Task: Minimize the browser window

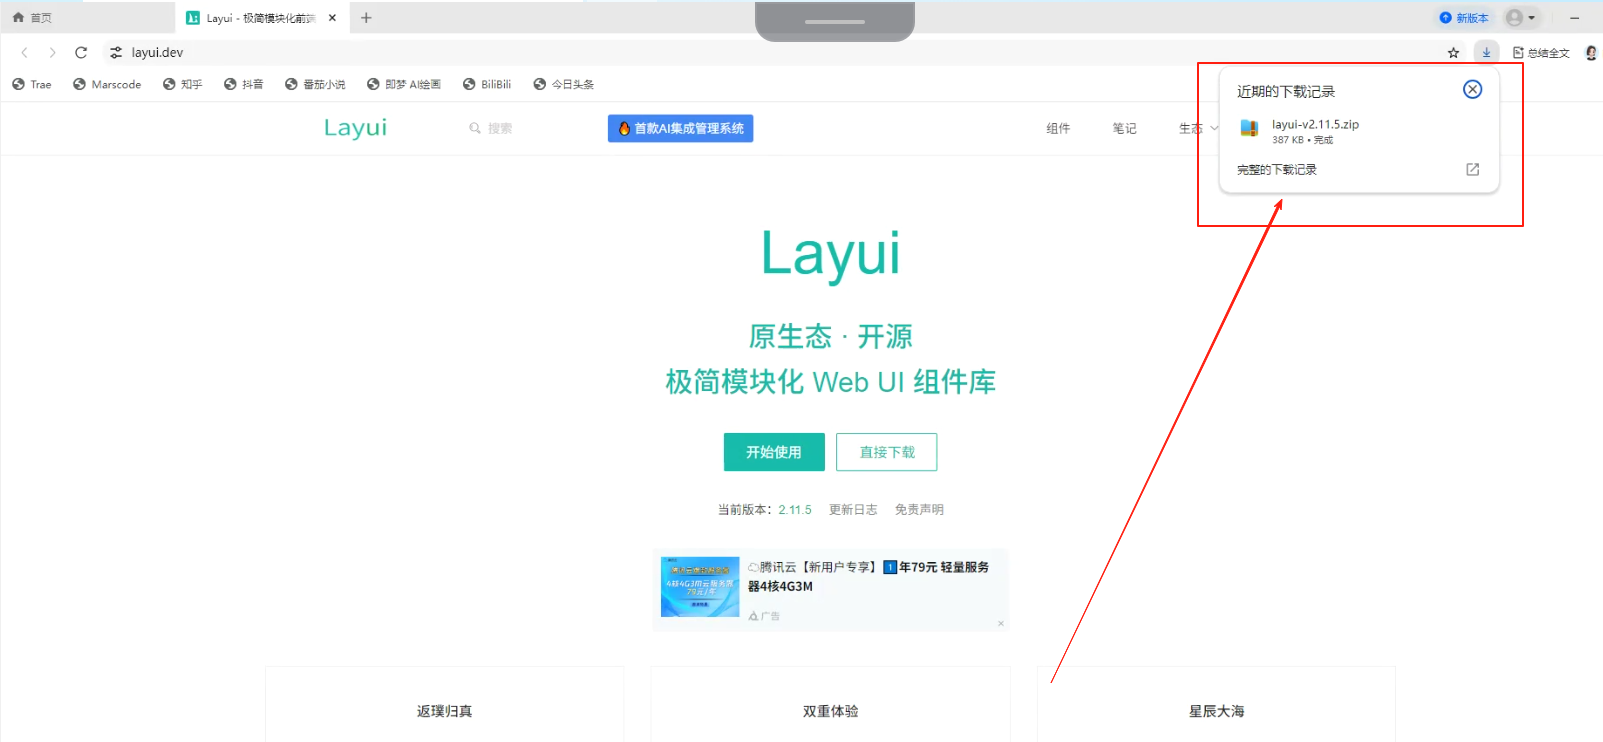Action: (1574, 18)
